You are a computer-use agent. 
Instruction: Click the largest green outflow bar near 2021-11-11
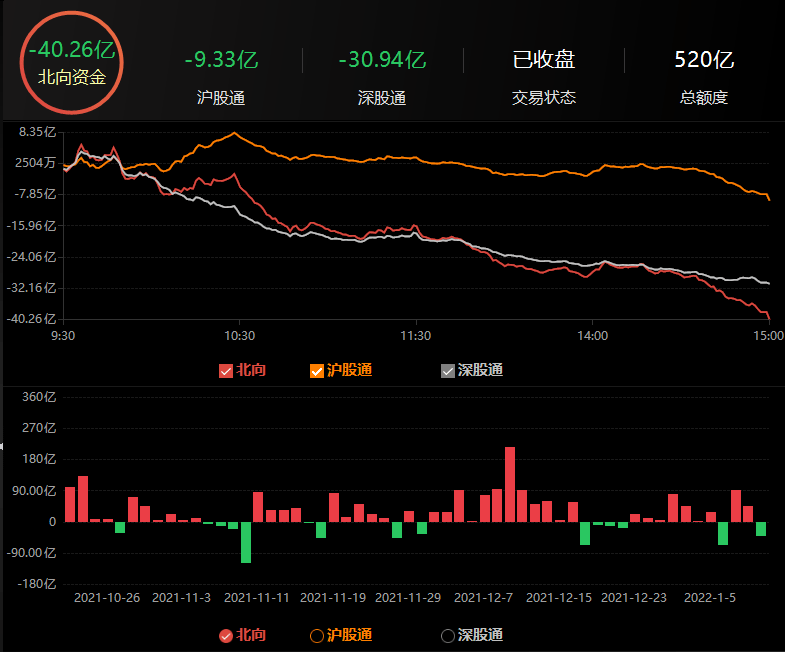pos(246,542)
